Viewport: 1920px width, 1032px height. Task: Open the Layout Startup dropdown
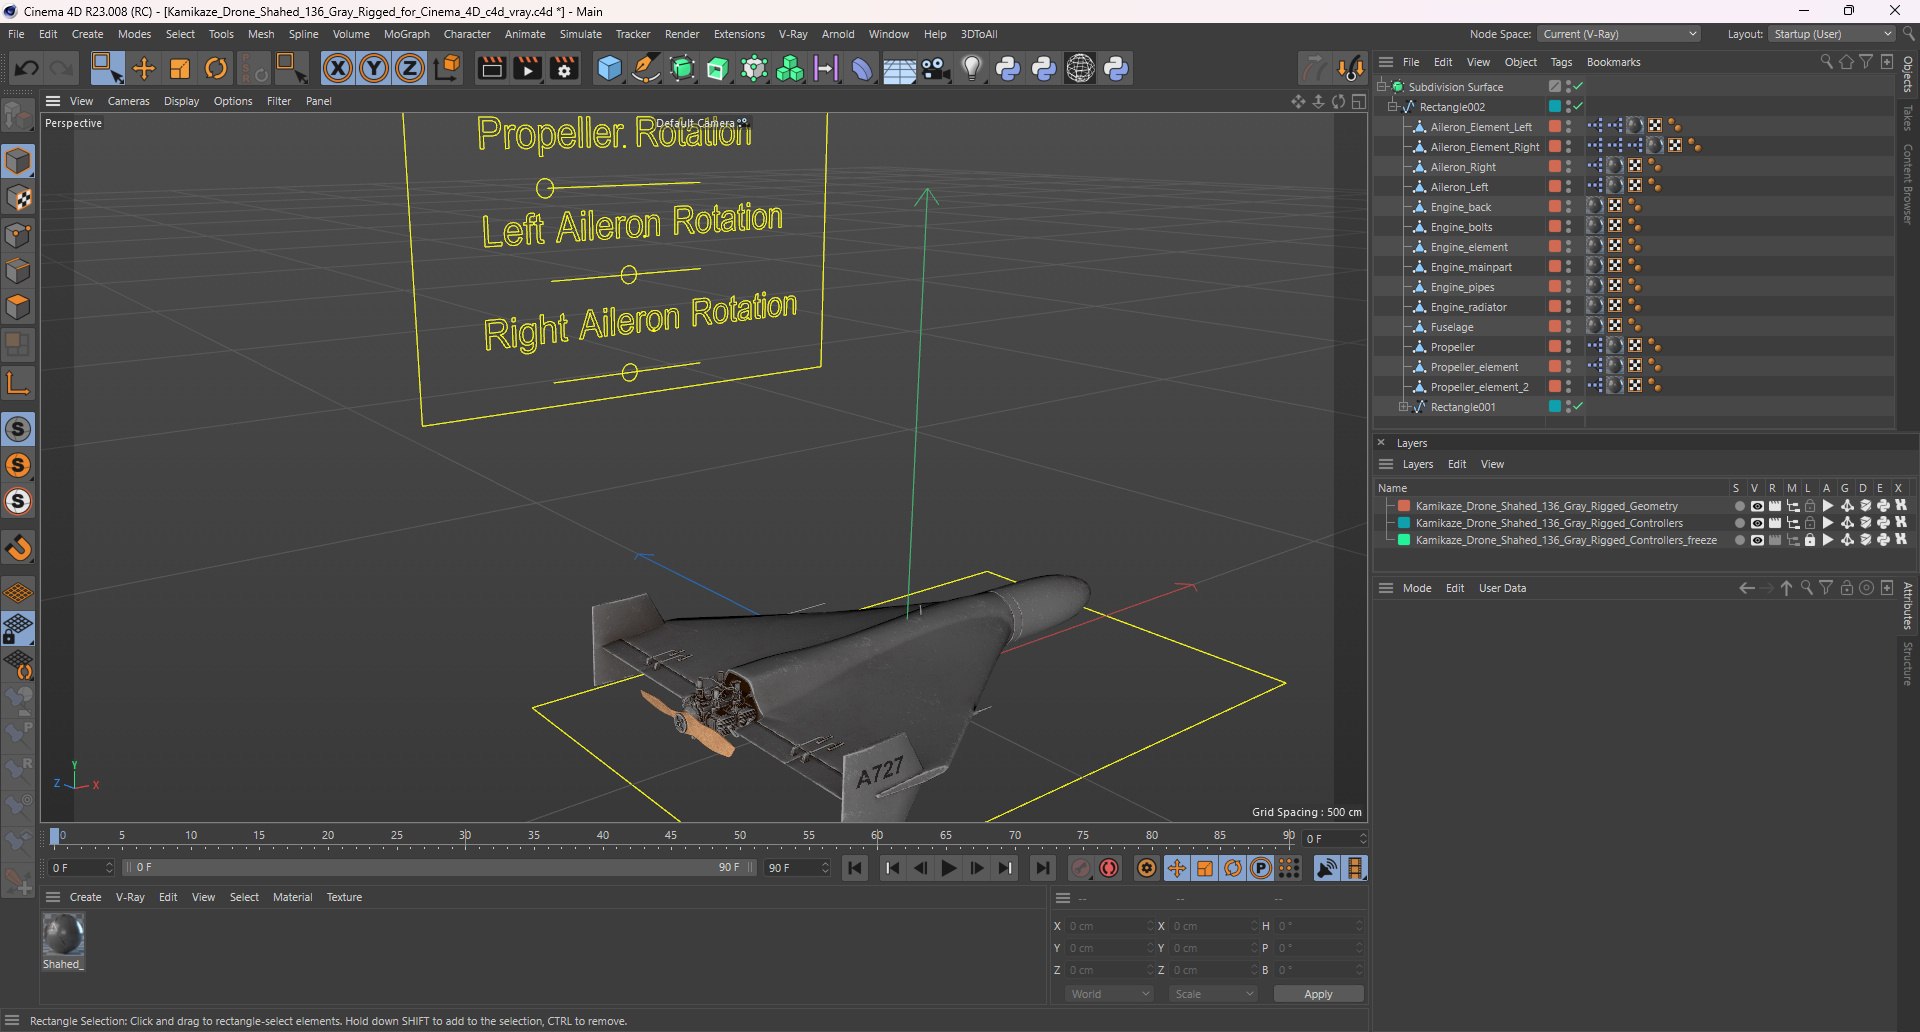point(1832,34)
